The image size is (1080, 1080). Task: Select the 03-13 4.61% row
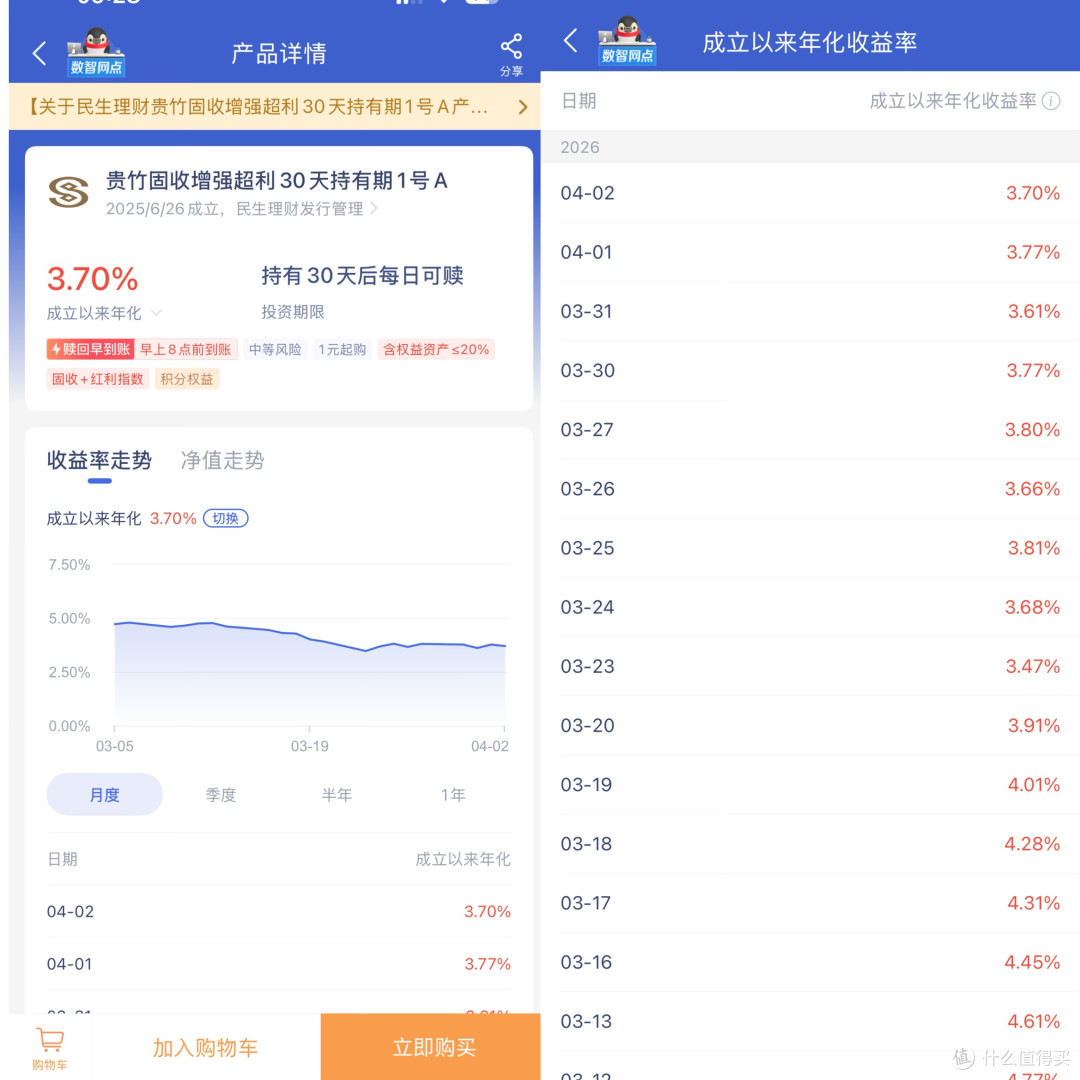(x=810, y=1022)
